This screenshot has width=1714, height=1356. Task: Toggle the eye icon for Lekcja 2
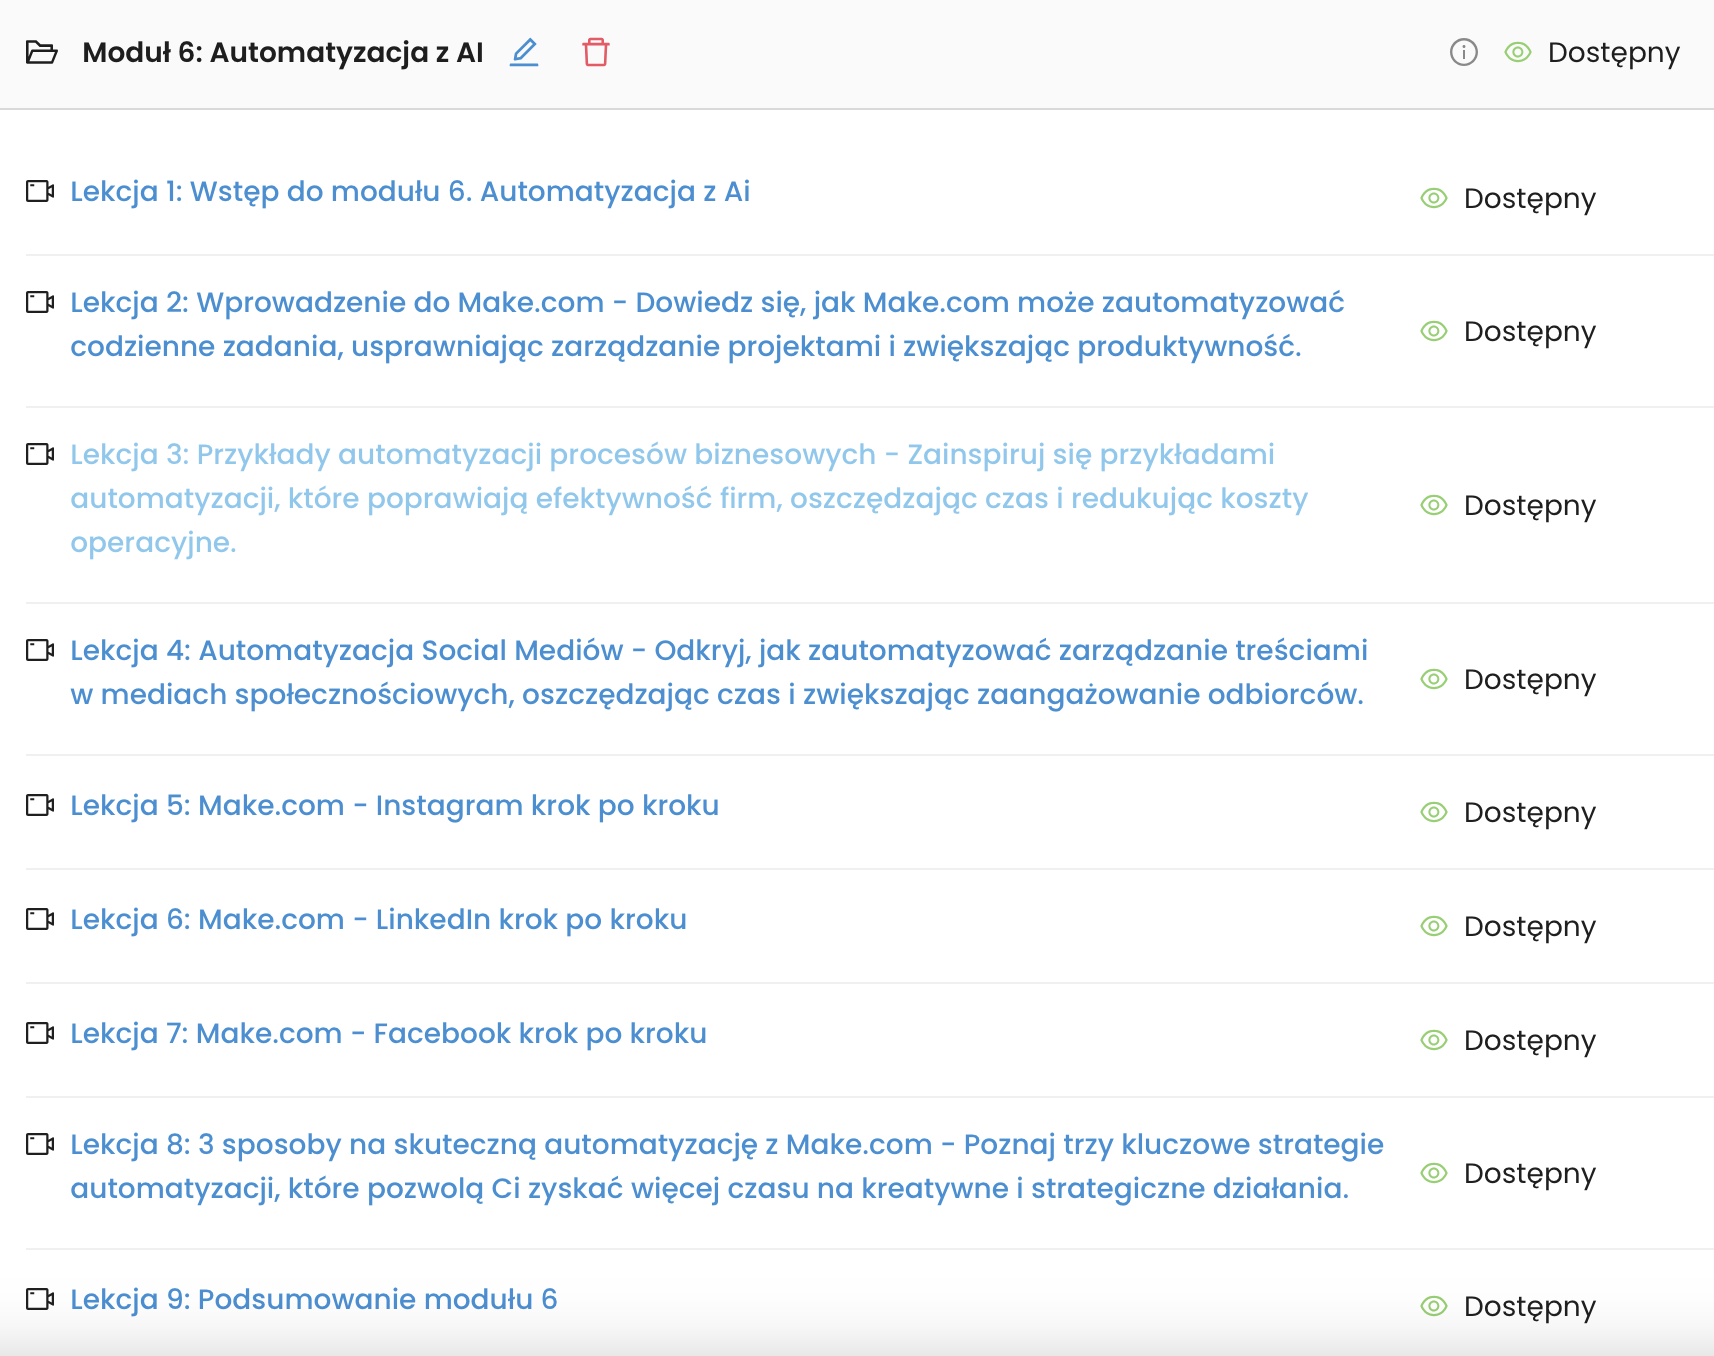[x=1434, y=331]
